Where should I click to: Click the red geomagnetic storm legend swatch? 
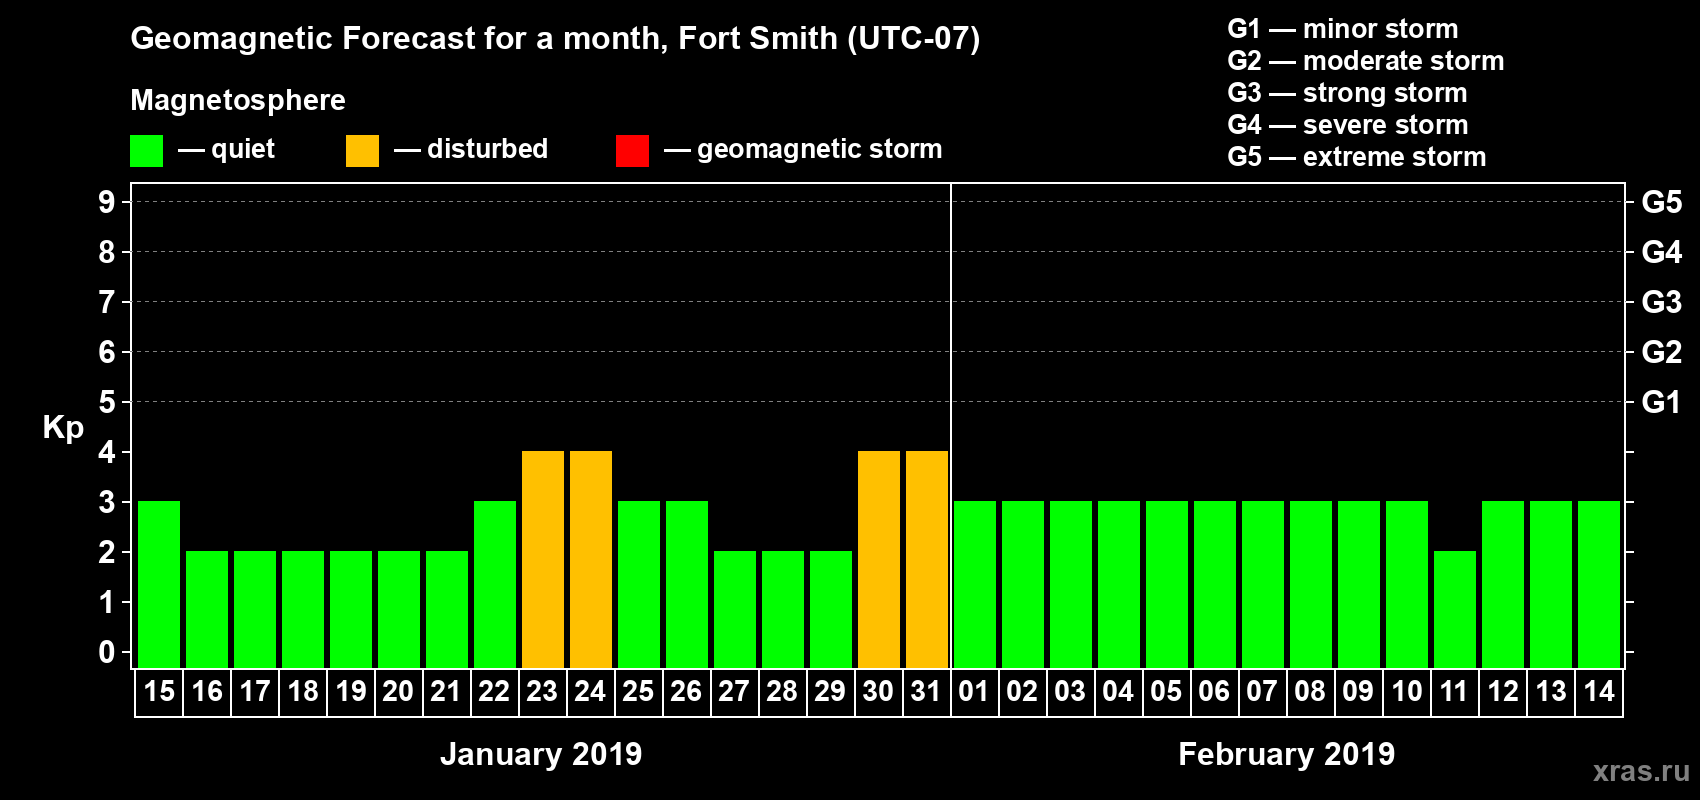[x=632, y=151]
